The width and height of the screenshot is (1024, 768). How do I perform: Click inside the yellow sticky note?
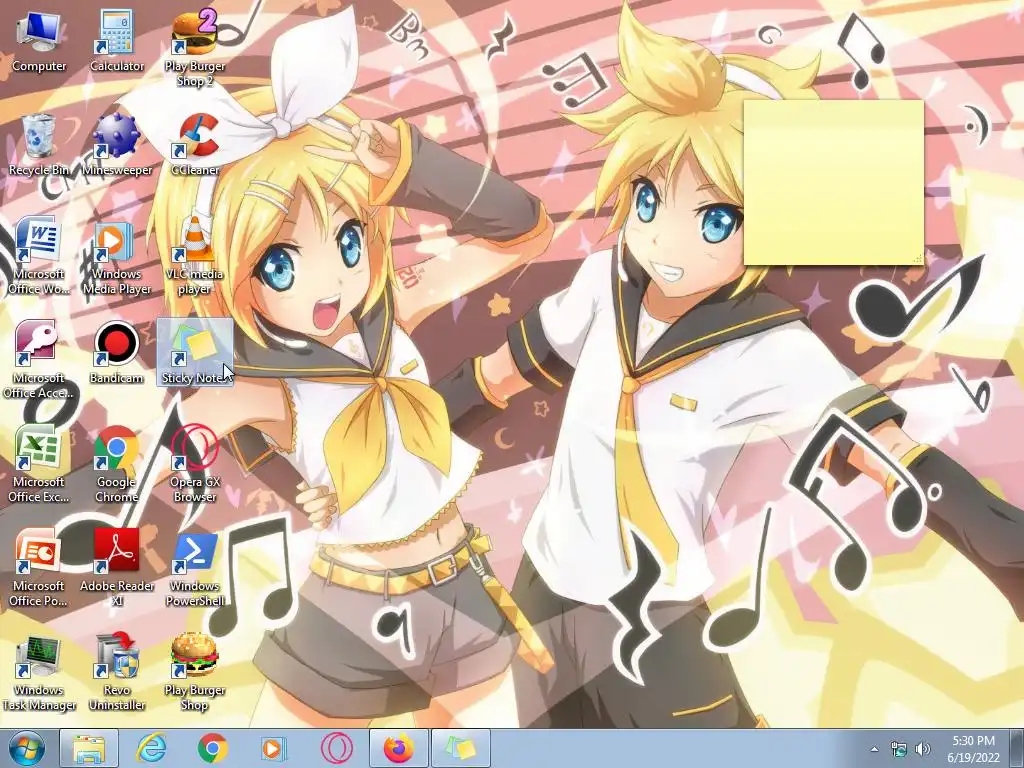pos(834,183)
